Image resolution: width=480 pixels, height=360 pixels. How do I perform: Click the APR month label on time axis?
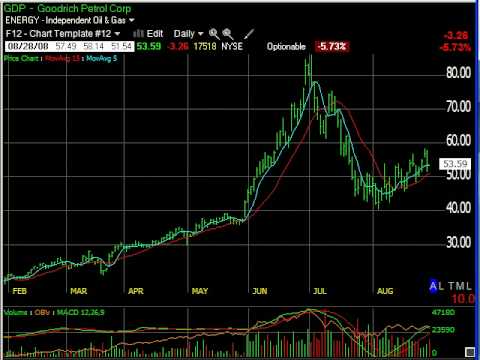click(136, 291)
